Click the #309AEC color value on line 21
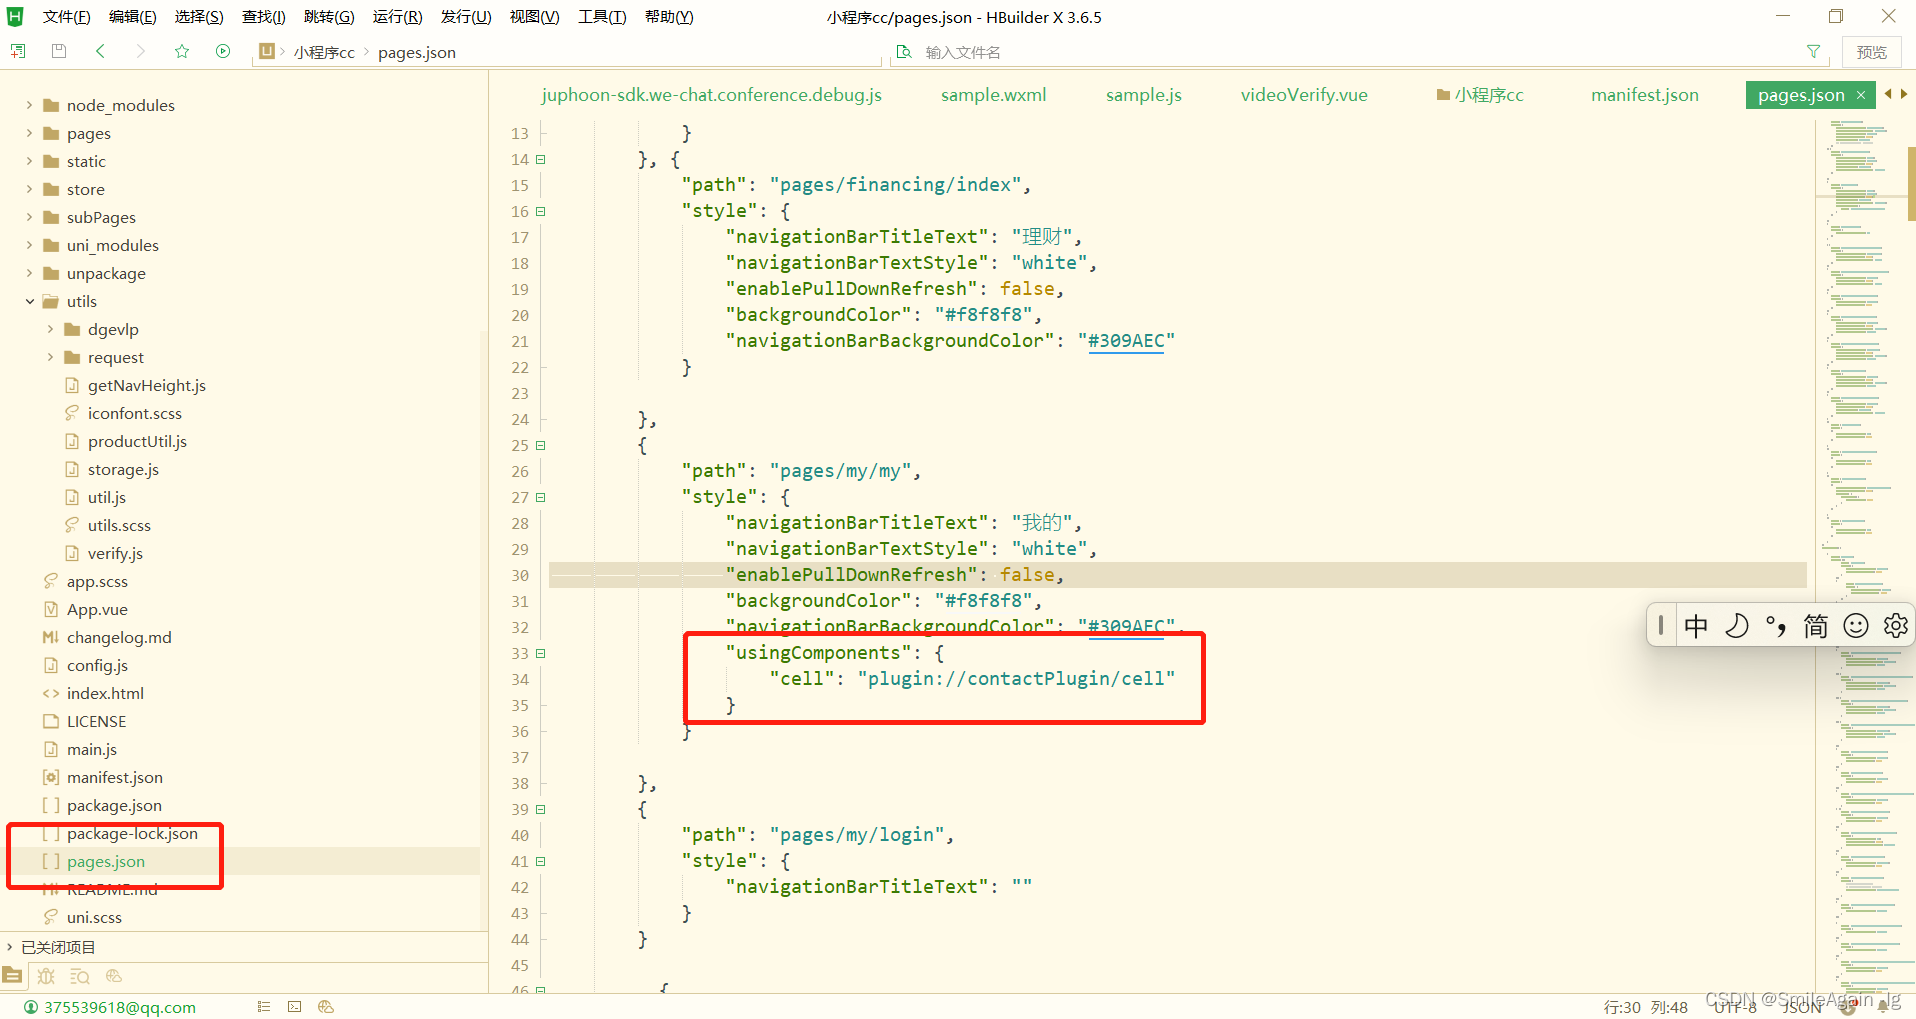 tap(1126, 341)
